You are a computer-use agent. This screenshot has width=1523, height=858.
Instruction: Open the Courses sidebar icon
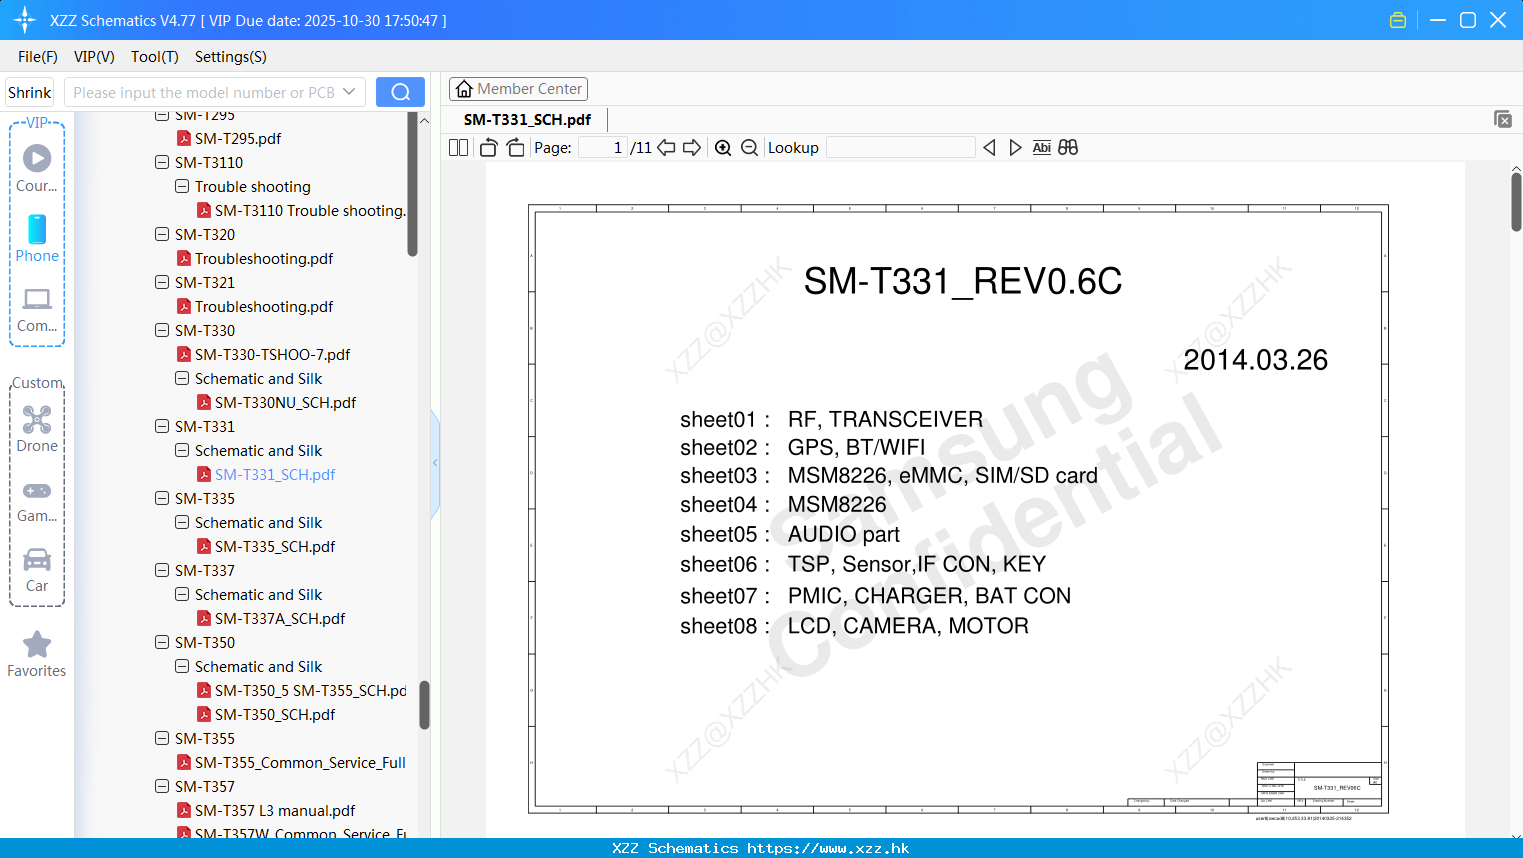pyautogui.click(x=37, y=168)
